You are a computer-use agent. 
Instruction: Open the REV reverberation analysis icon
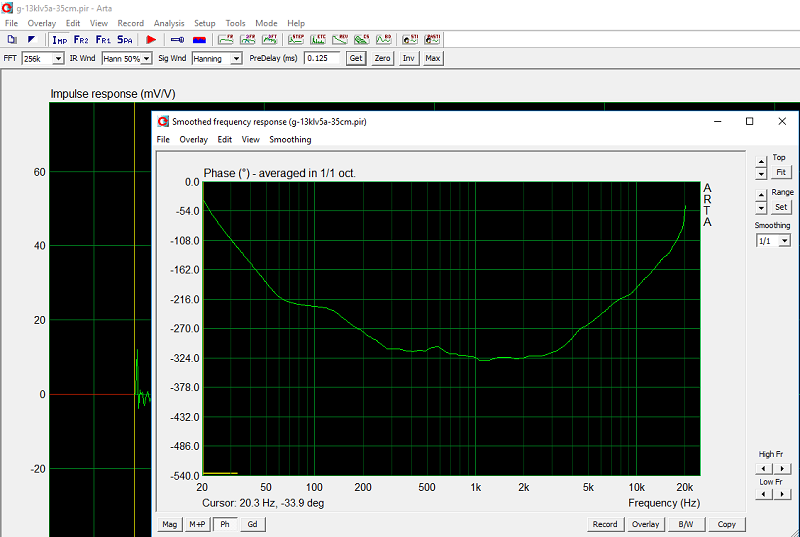340,39
